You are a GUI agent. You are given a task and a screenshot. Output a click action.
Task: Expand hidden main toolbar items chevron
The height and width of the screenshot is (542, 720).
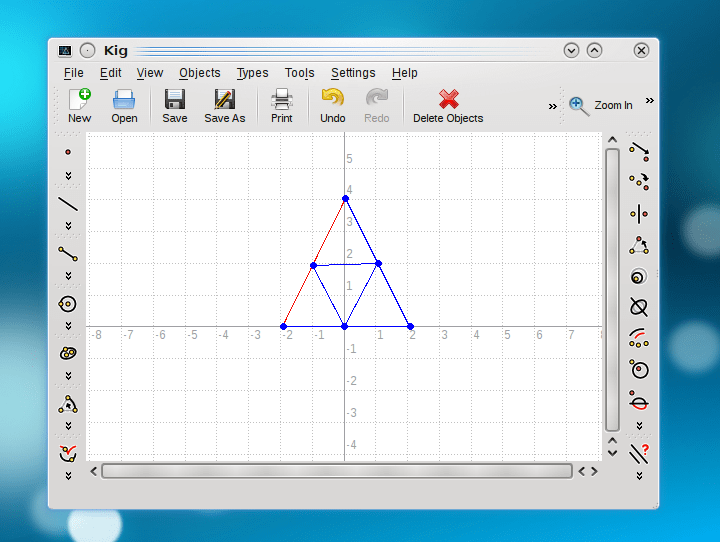[x=553, y=106]
